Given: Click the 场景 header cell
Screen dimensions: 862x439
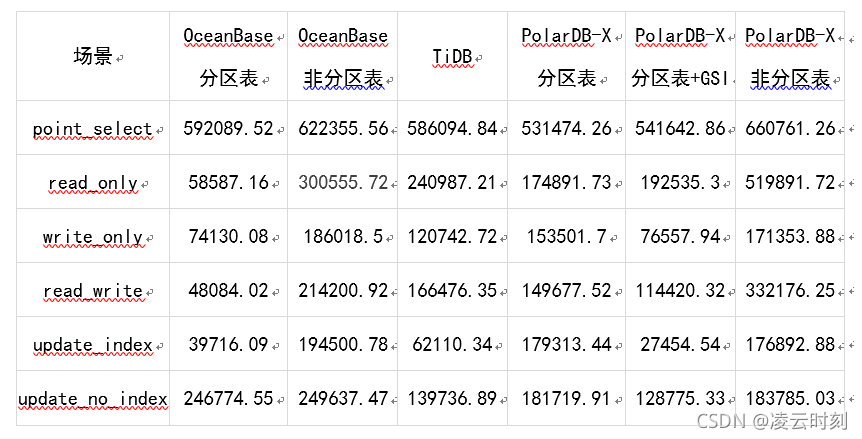Looking at the screenshot, I should (x=92, y=56).
